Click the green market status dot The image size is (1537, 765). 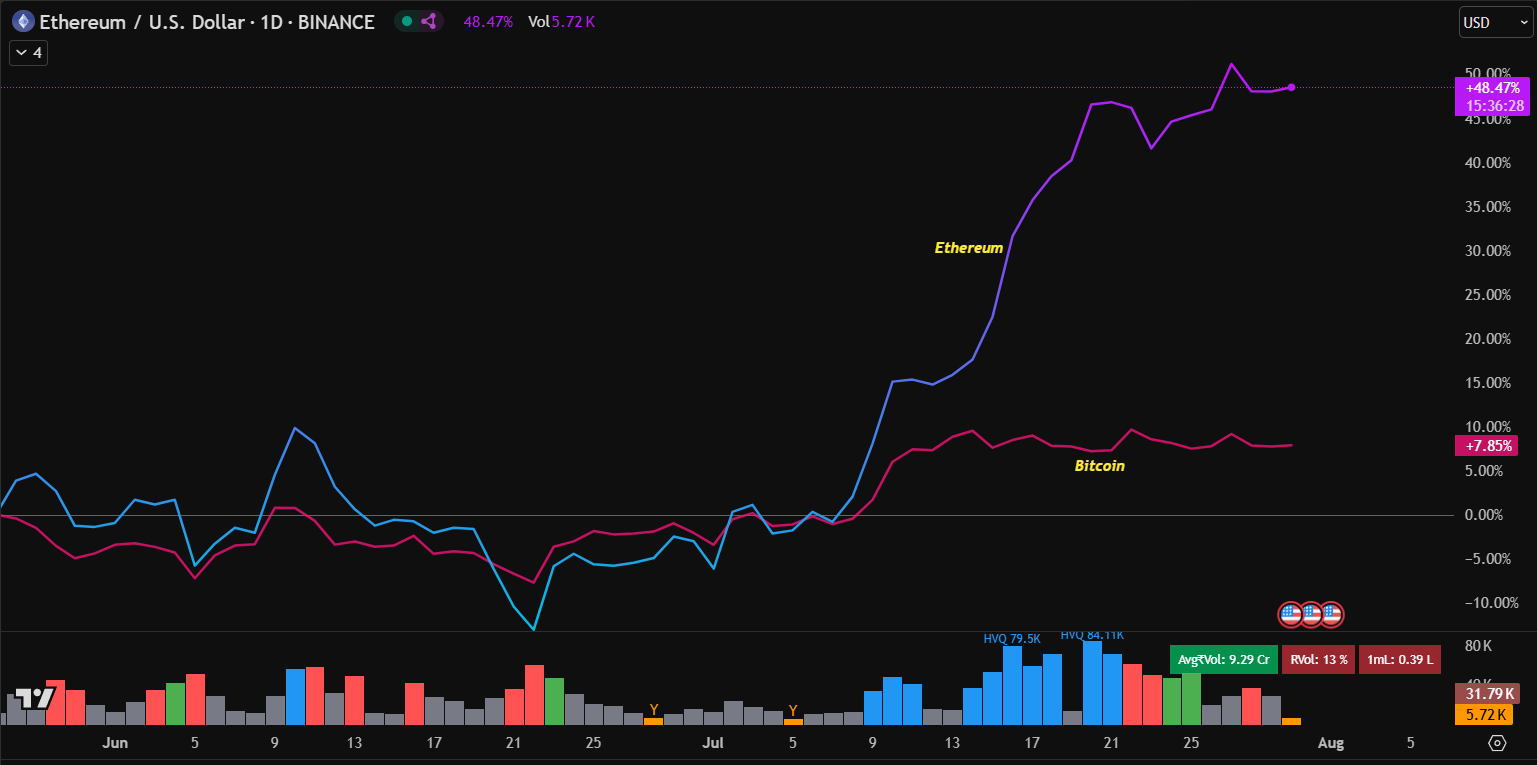pyautogui.click(x=407, y=21)
